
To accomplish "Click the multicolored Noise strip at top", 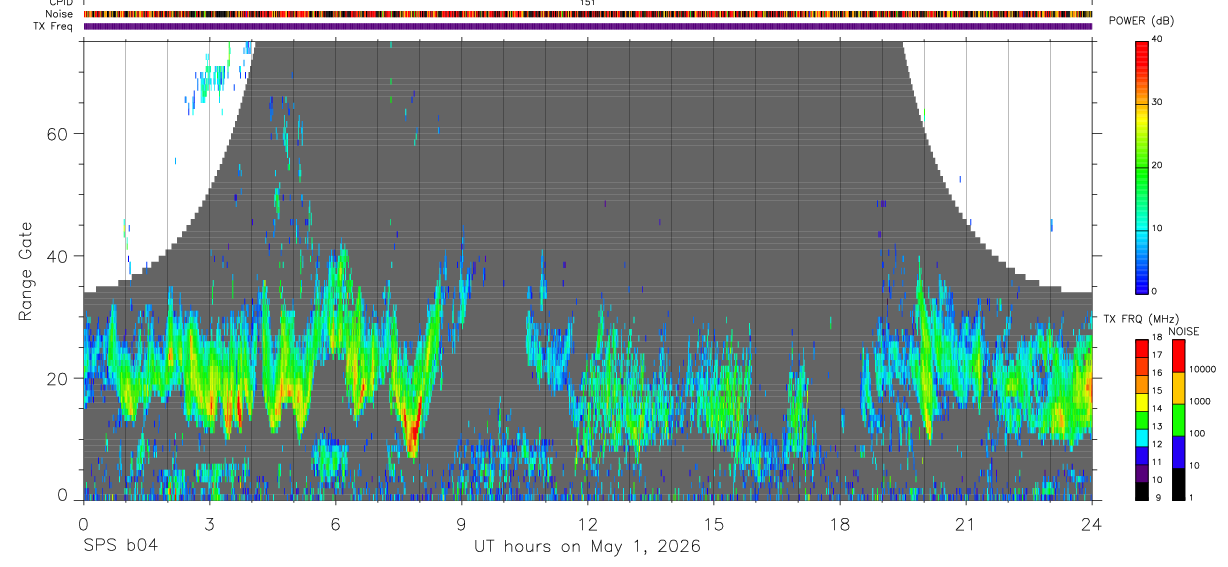I will 588,14.
